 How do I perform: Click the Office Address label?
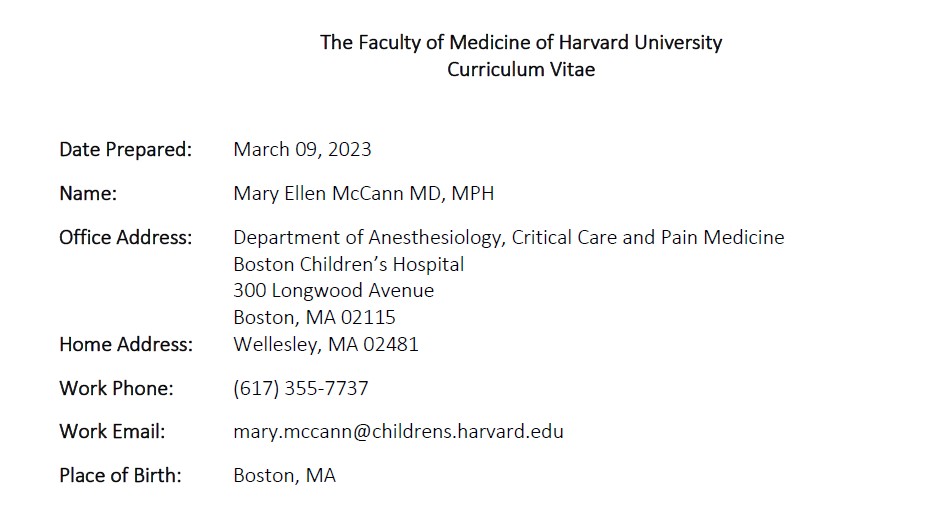coord(125,238)
